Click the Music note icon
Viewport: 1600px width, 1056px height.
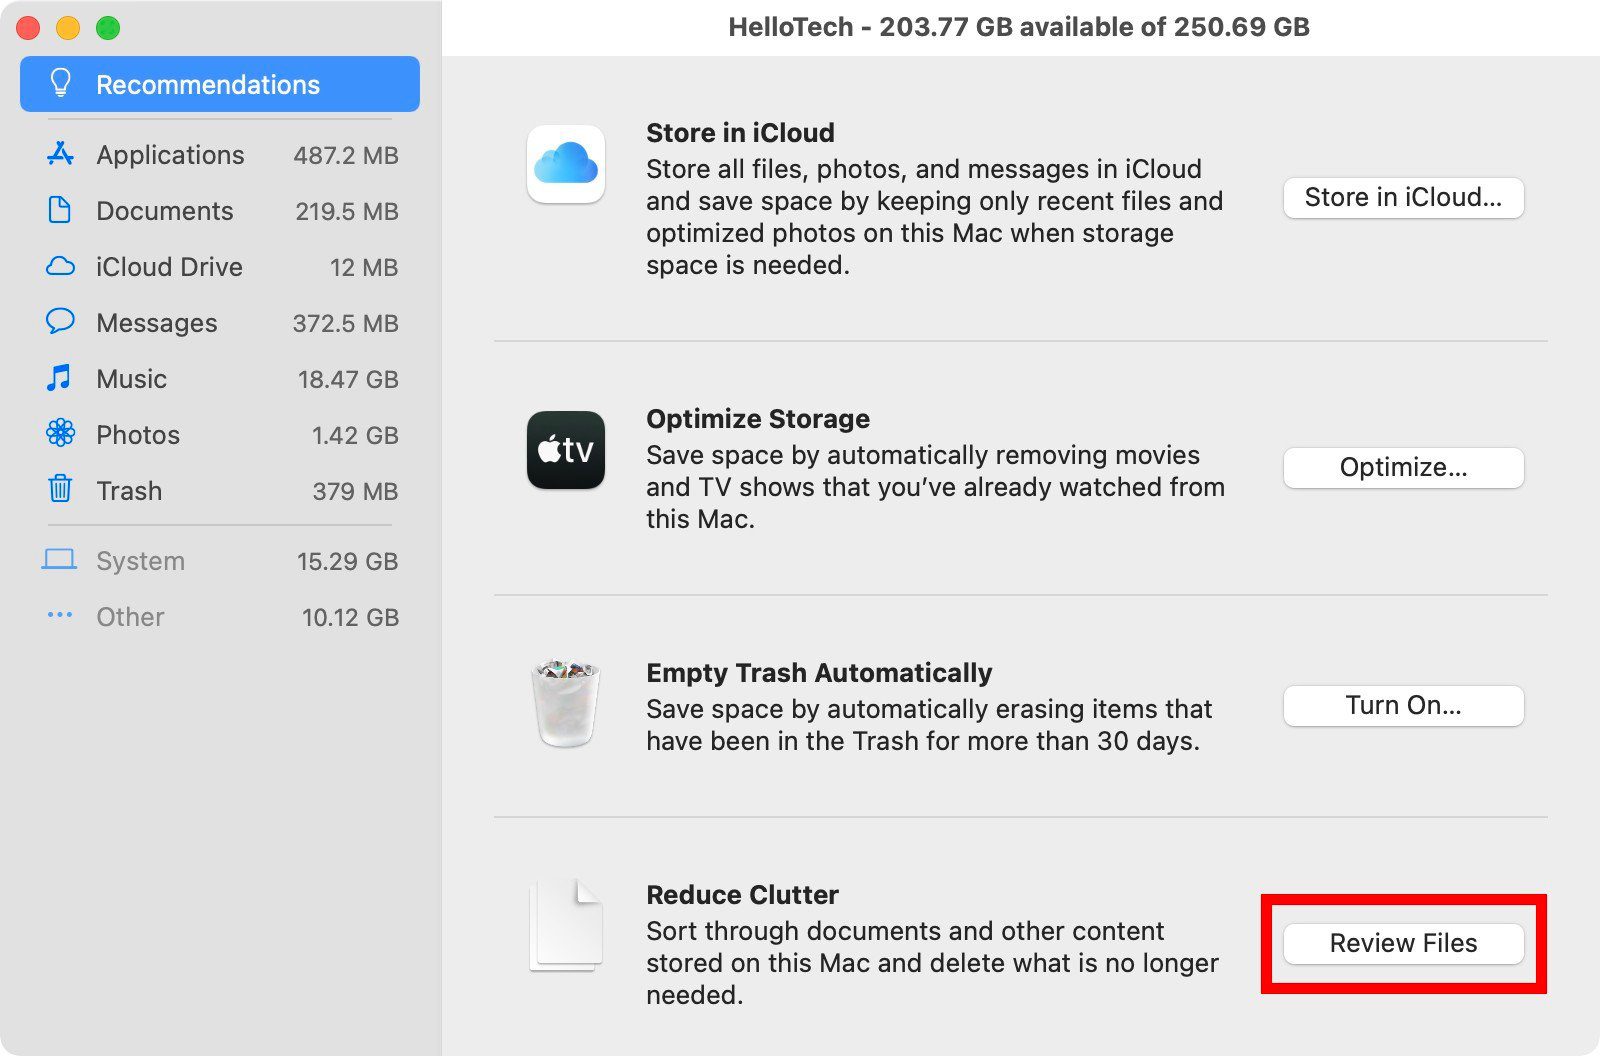(60, 378)
